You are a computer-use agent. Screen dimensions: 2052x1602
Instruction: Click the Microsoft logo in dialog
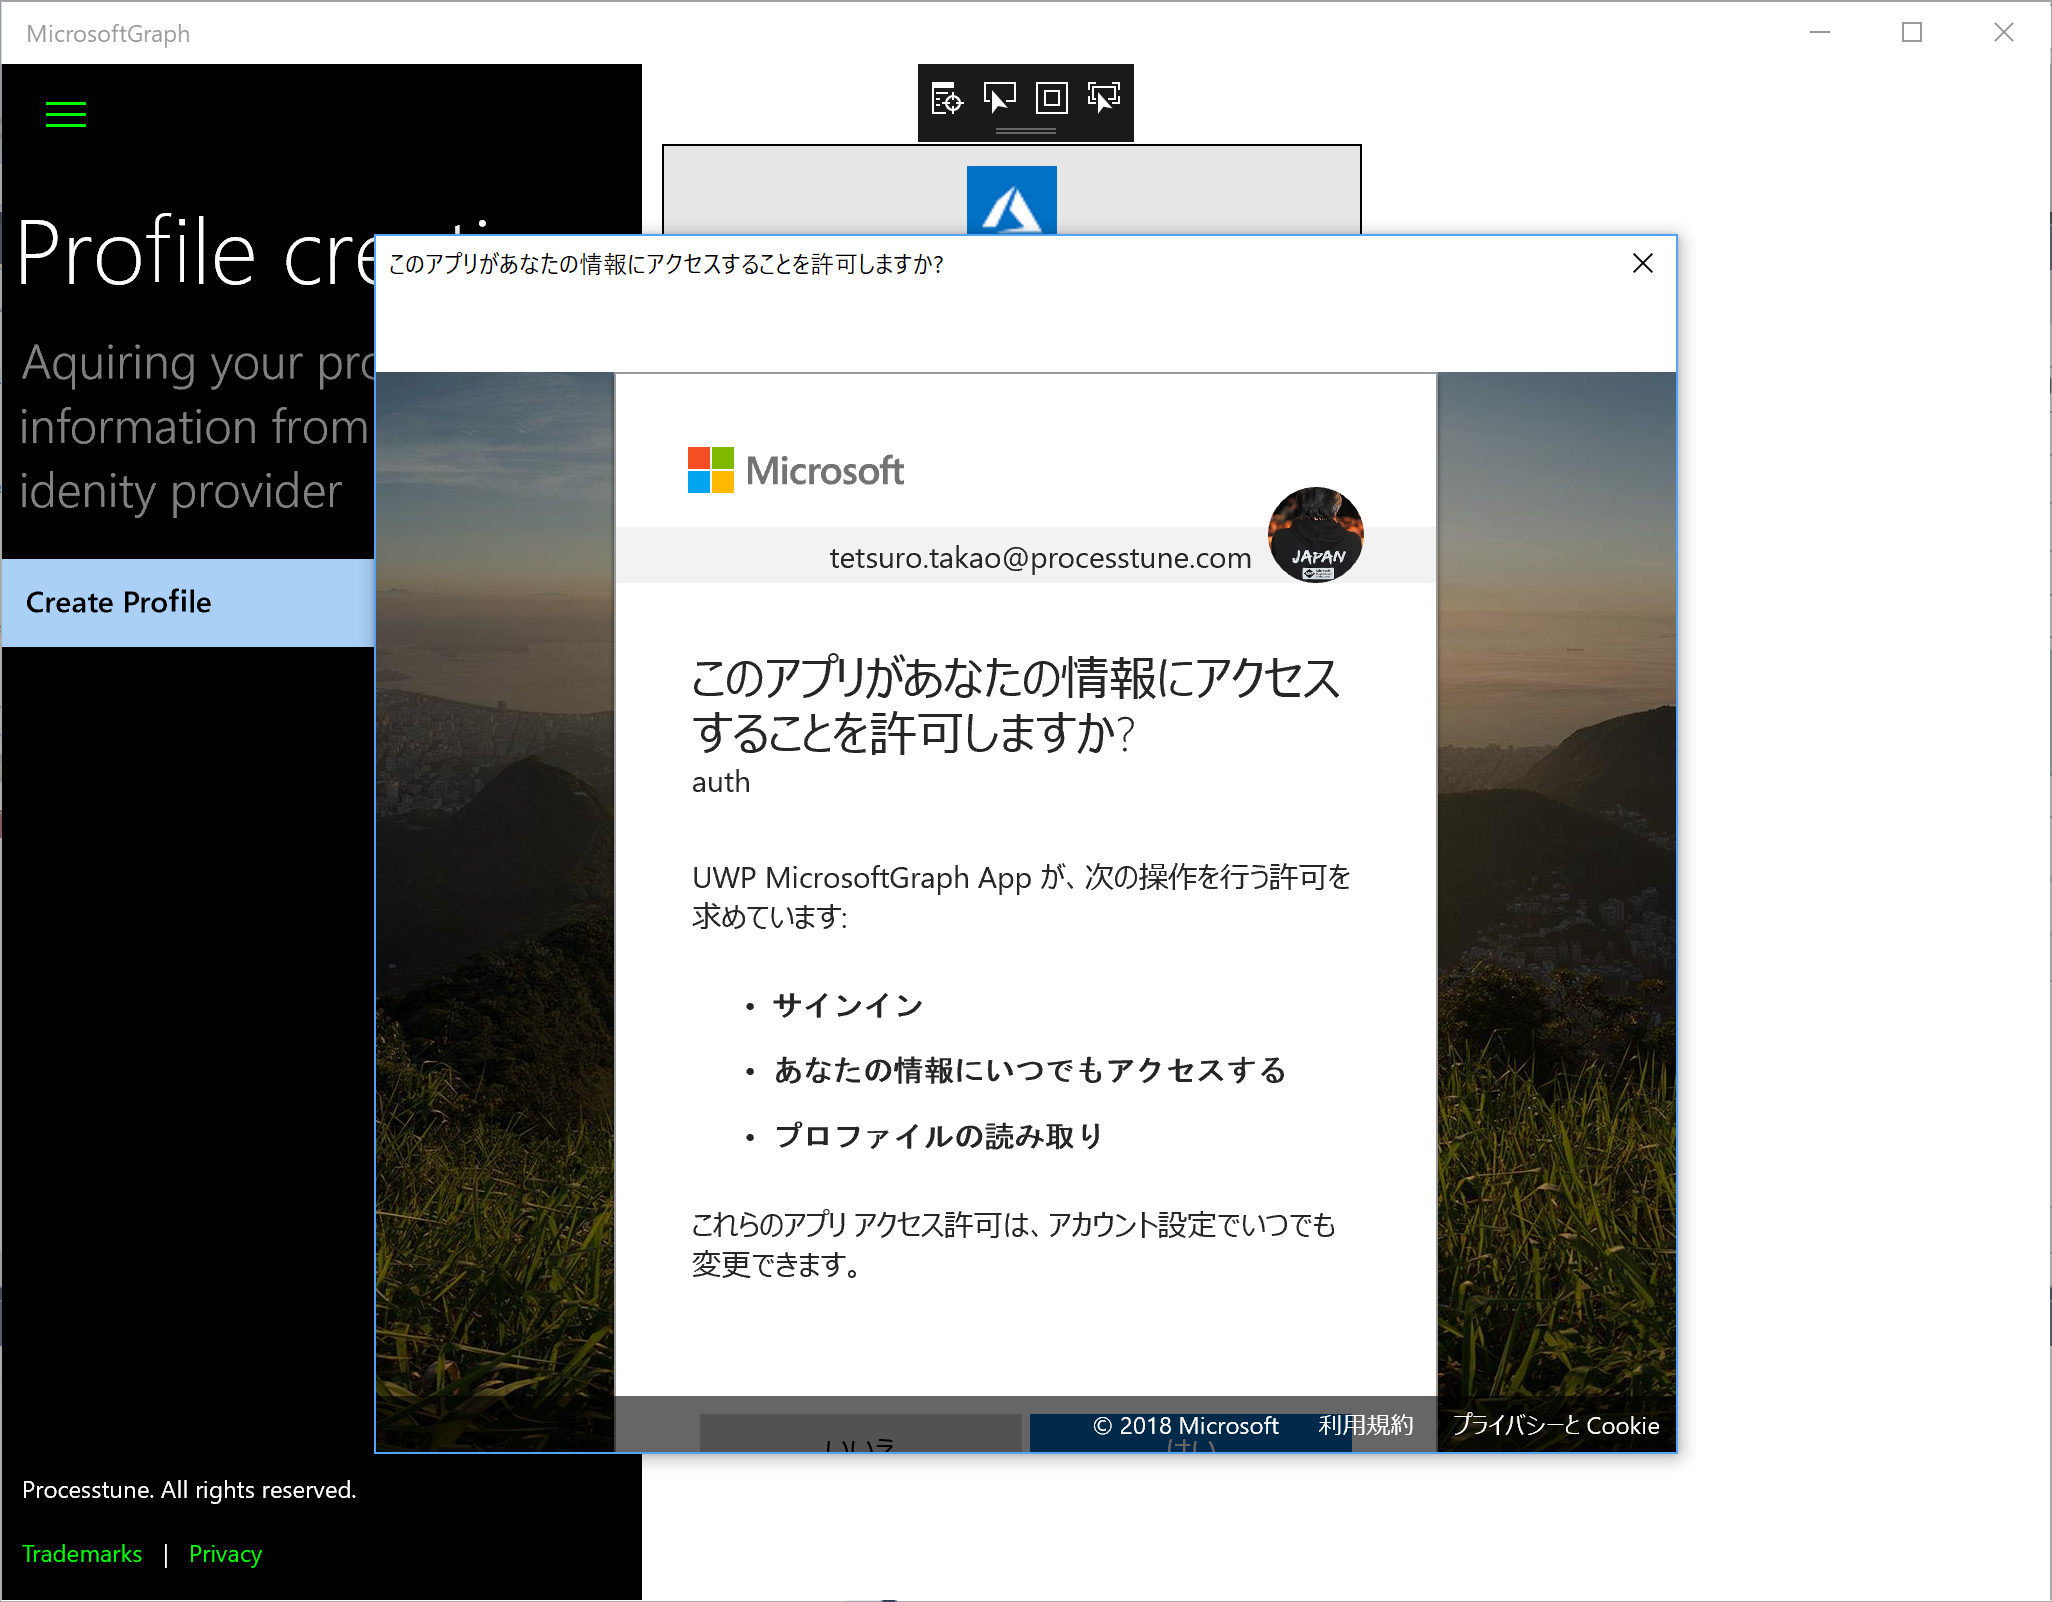point(796,470)
